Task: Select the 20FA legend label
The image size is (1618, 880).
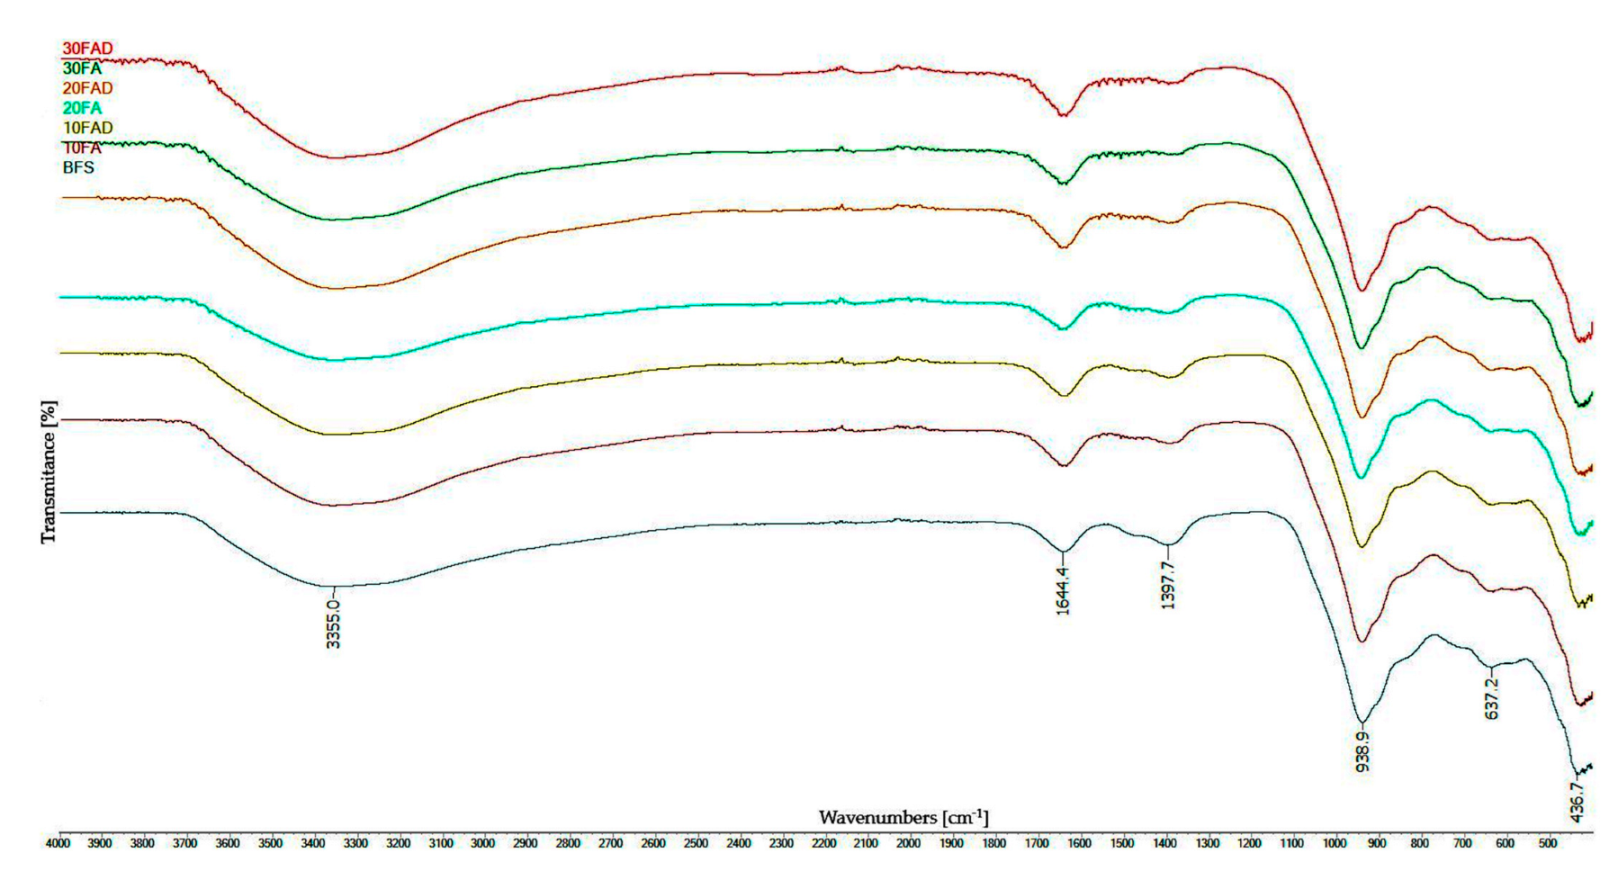Action: pyautogui.click(x=82, y=108)
